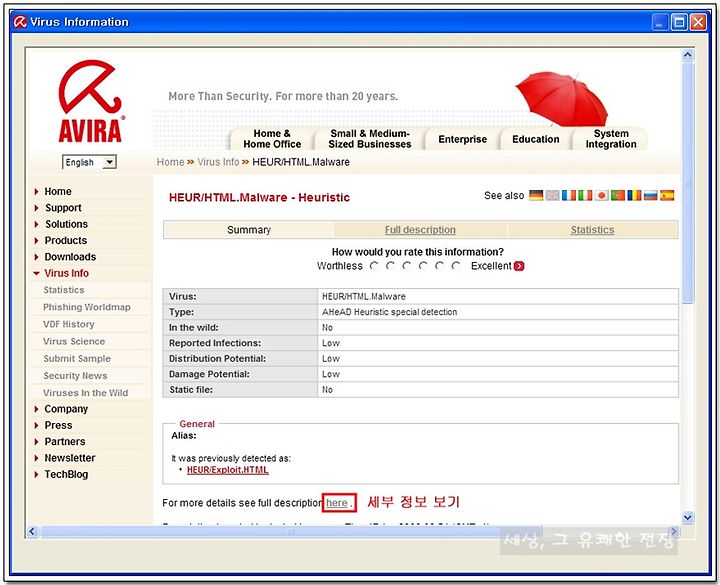
Task: Open the Submit Sample sidebar link
Action: [x=77, y=359]
